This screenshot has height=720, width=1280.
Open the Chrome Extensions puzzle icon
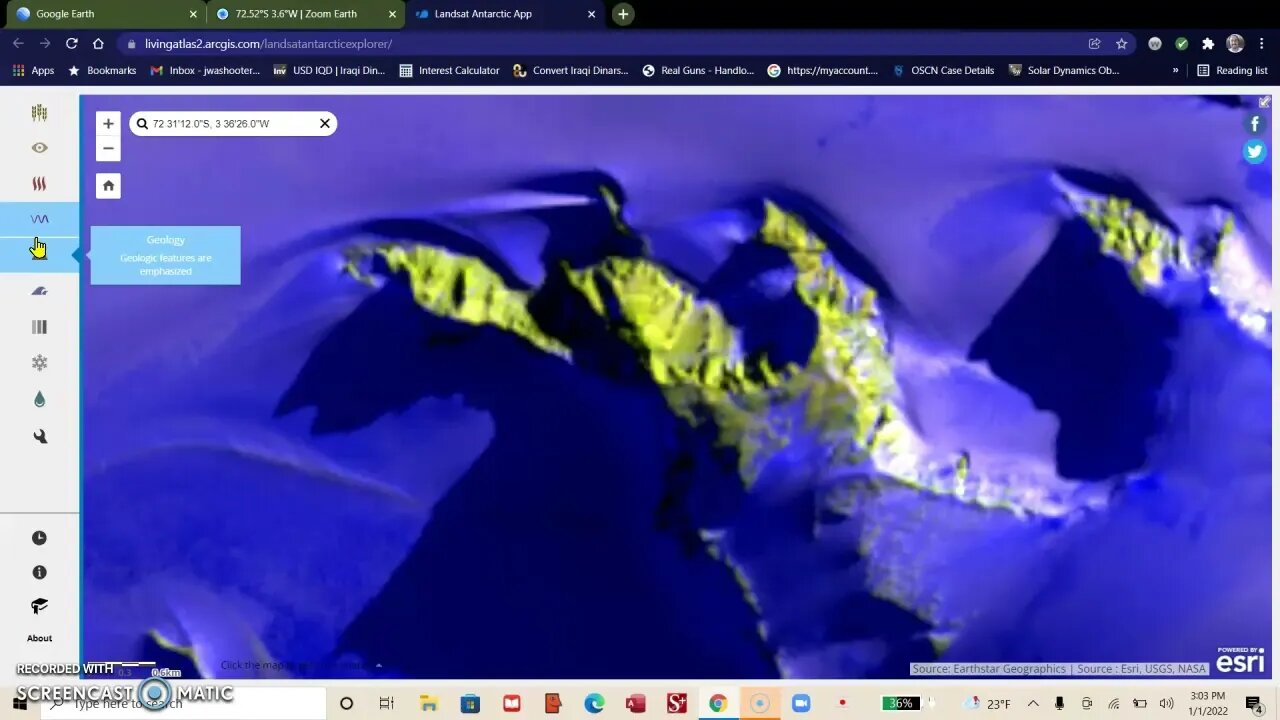tap(1208, 44)
